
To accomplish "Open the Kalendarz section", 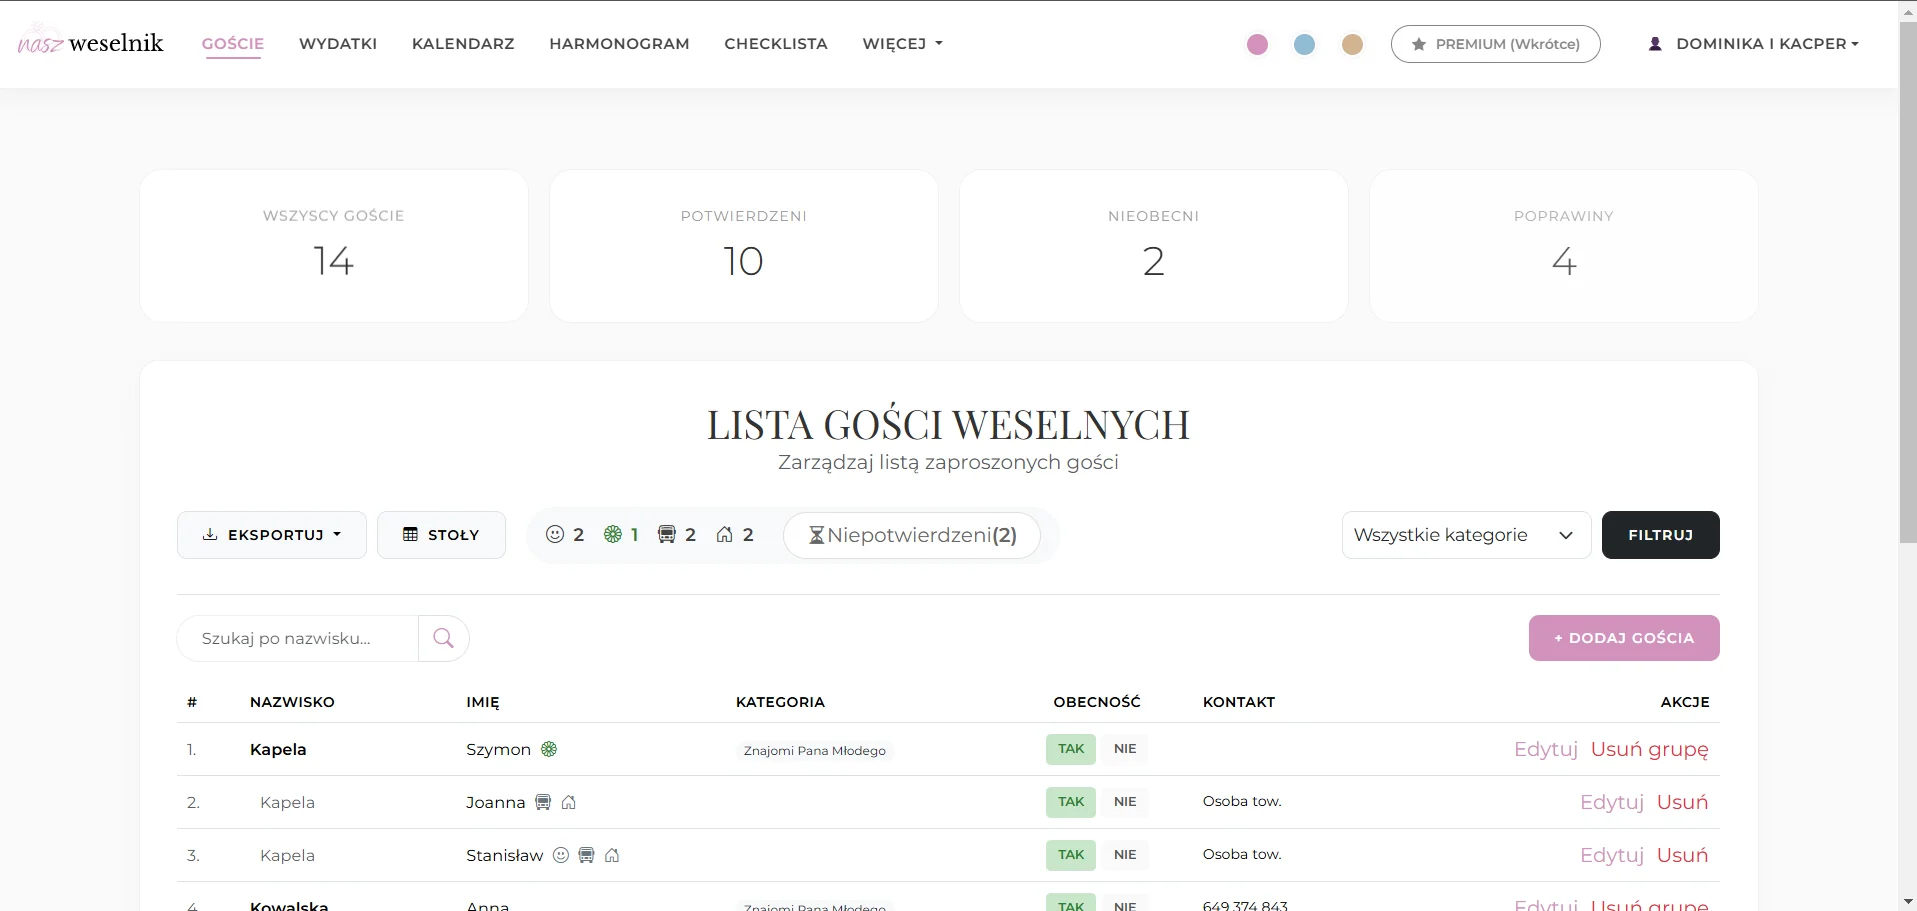I will tap(463, 44).
